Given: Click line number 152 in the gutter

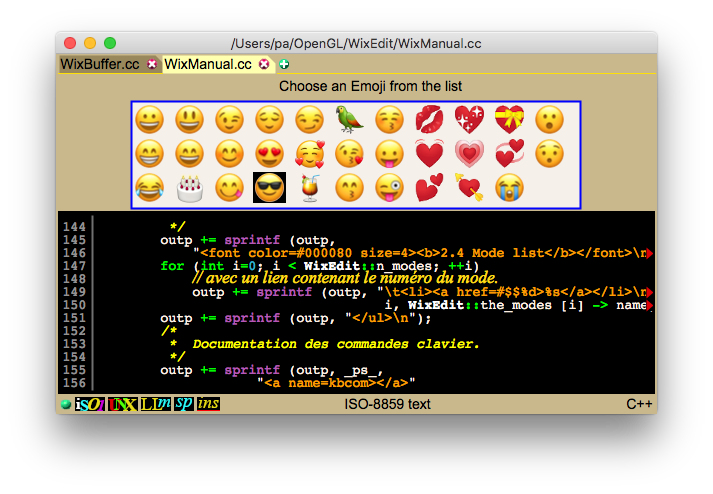Looking at the screenshot, I should point(74,331).
